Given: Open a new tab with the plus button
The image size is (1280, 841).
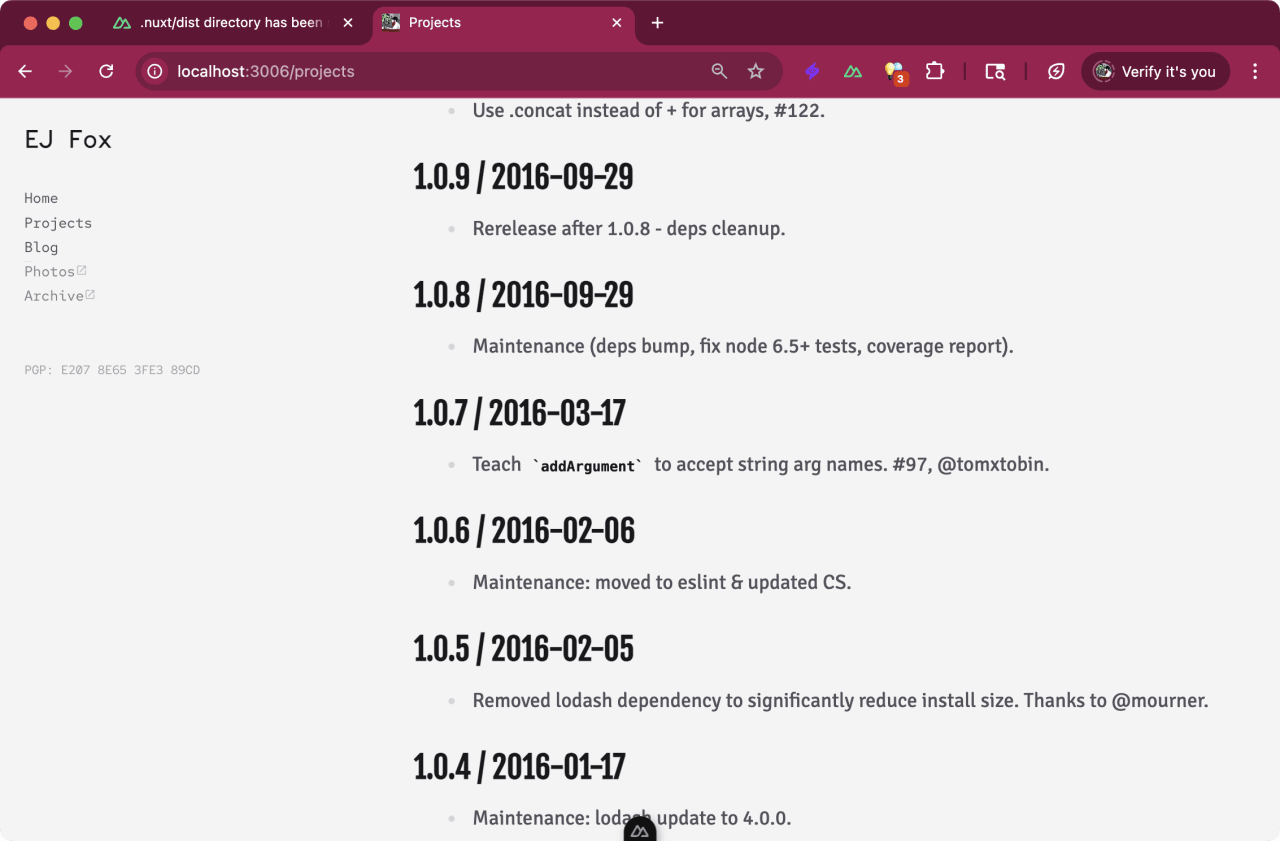Looking at the screenshot, I should 657,22.
